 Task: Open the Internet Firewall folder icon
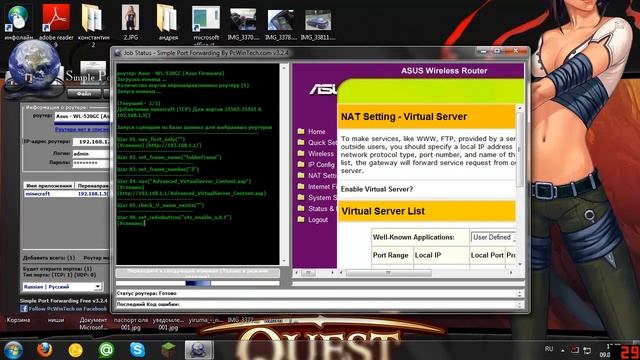click(301, 187)
